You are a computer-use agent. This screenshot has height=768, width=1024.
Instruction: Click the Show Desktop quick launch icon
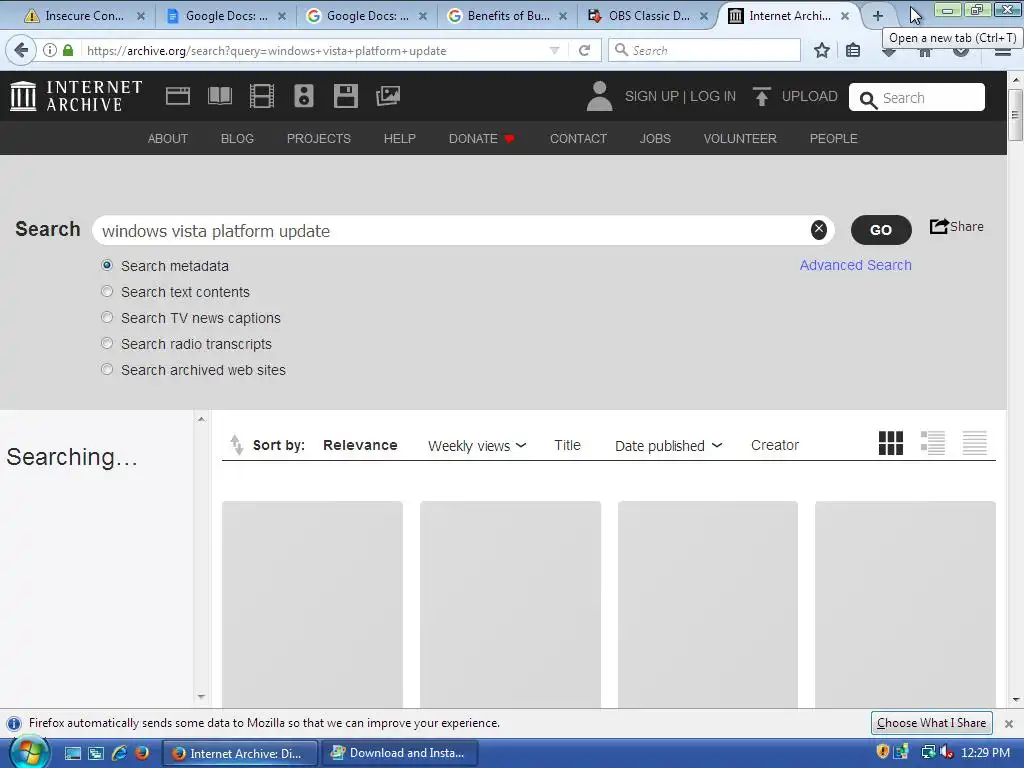[72, 753]
